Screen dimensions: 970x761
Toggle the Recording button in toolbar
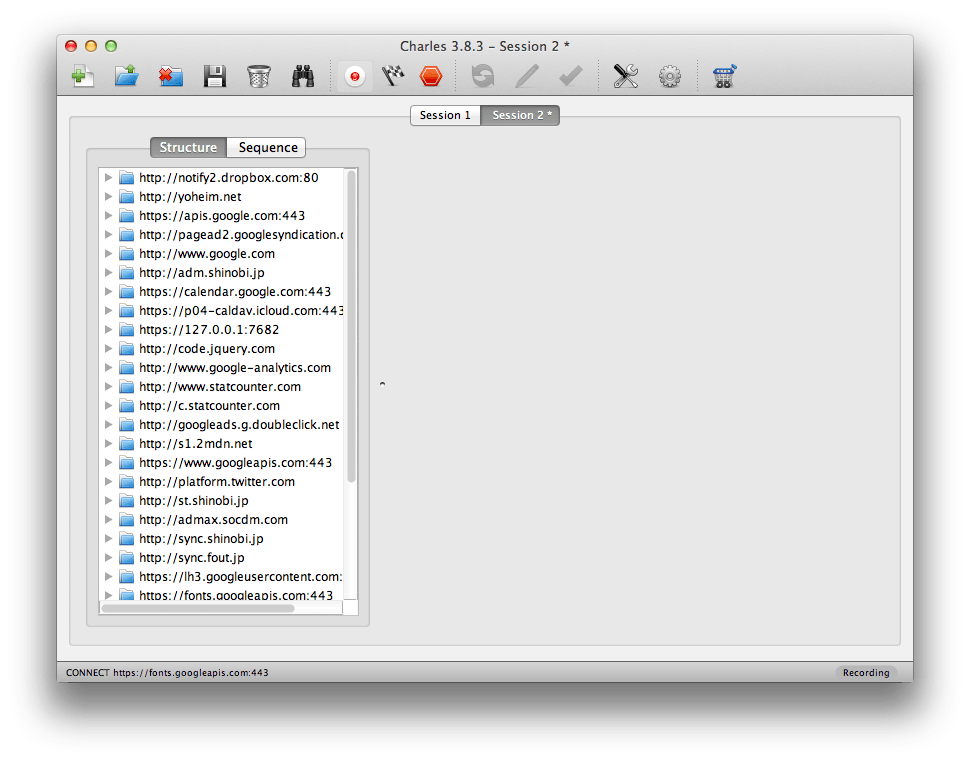[x=354, y=76]
